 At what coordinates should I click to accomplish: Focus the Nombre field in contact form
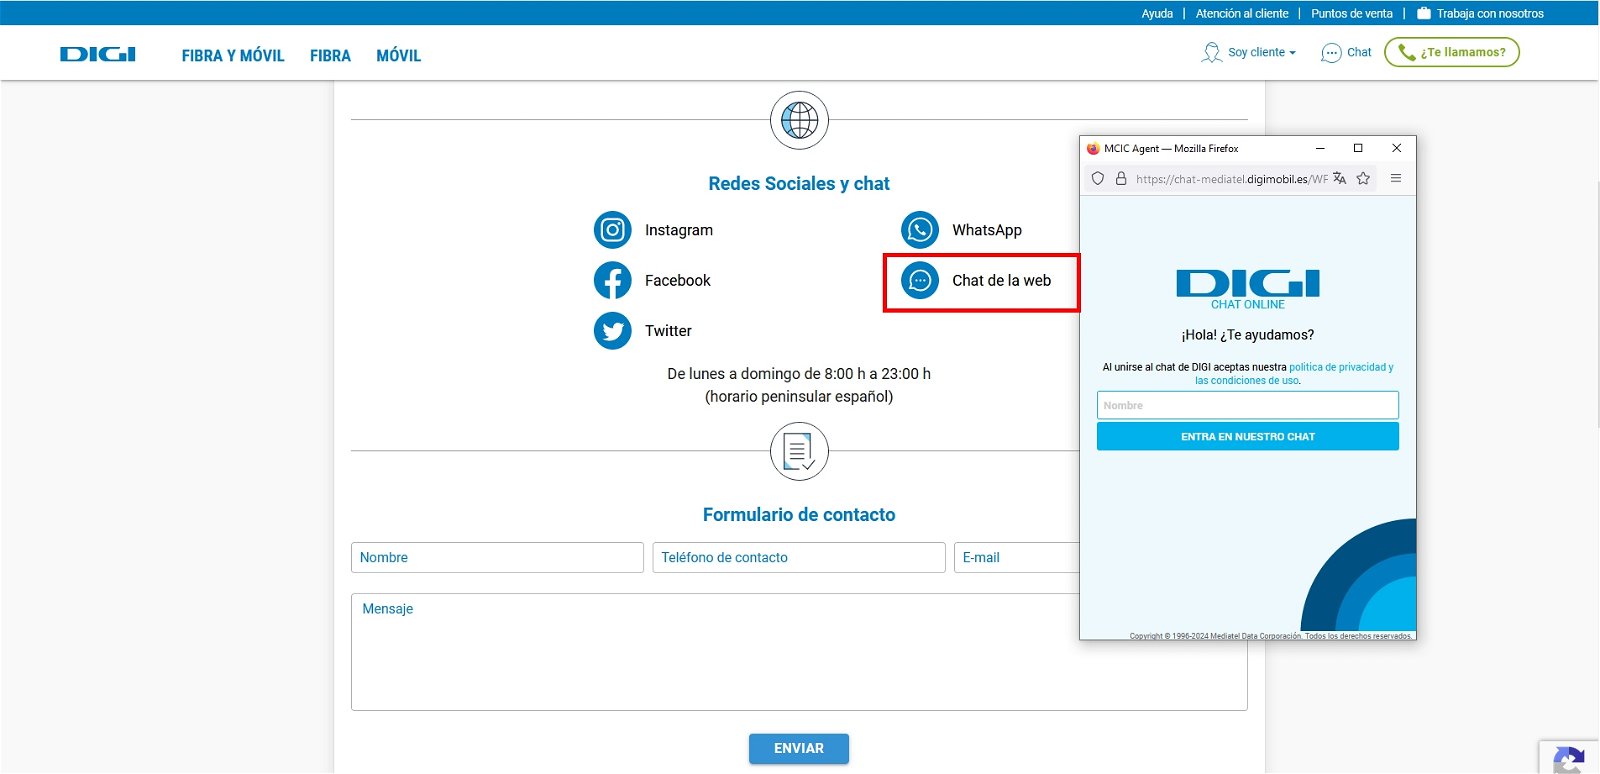(497, 557)
